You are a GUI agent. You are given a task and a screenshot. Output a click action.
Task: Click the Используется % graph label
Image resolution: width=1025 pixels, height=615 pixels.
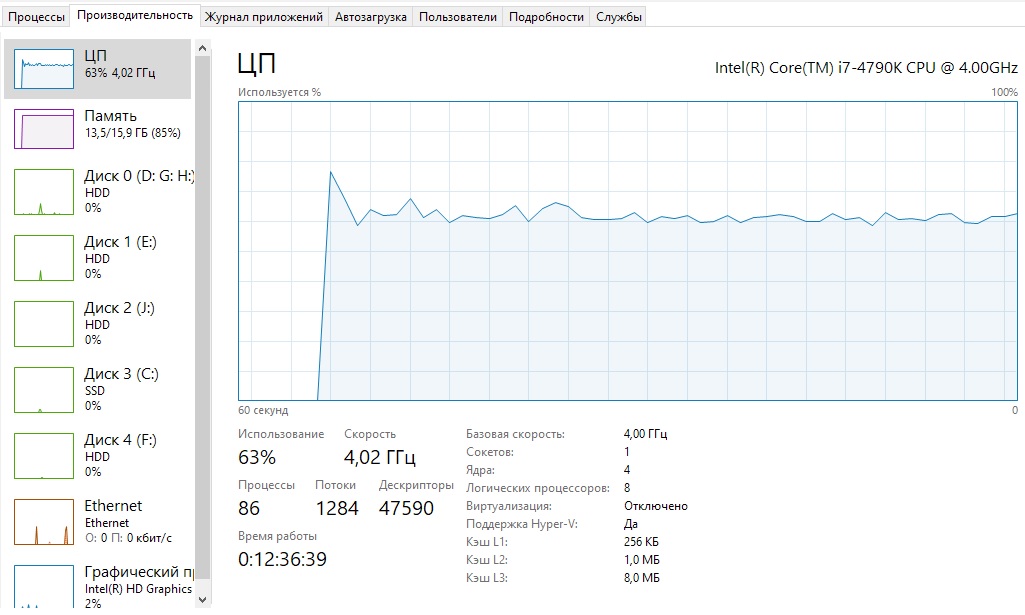(x=279, y=92)
